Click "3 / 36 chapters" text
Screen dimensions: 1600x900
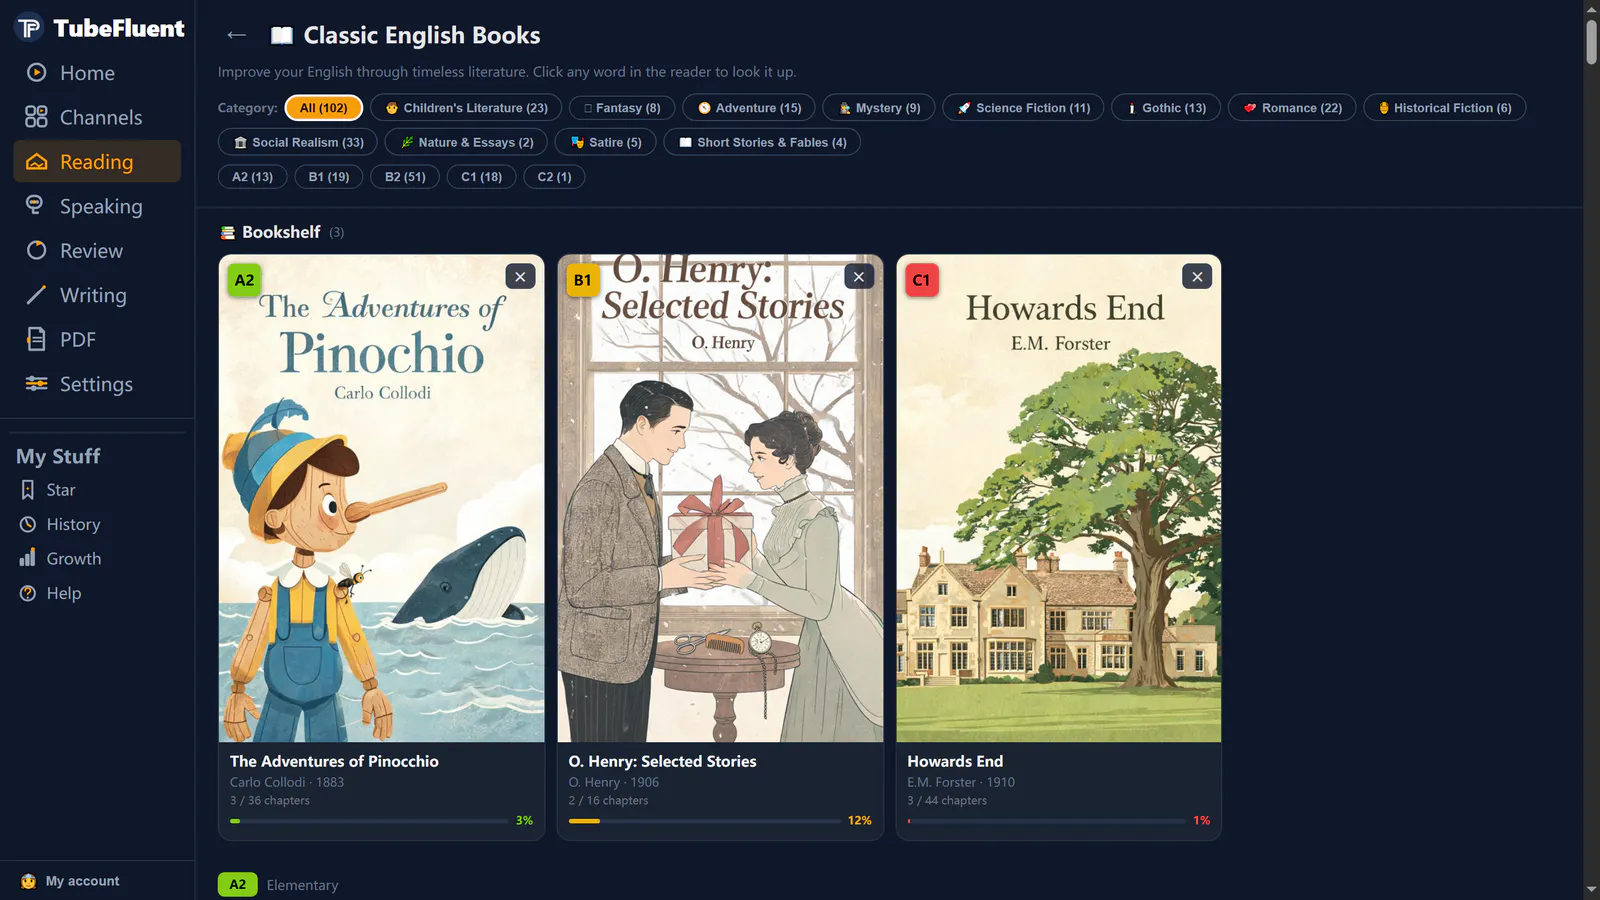click(270, 800)
